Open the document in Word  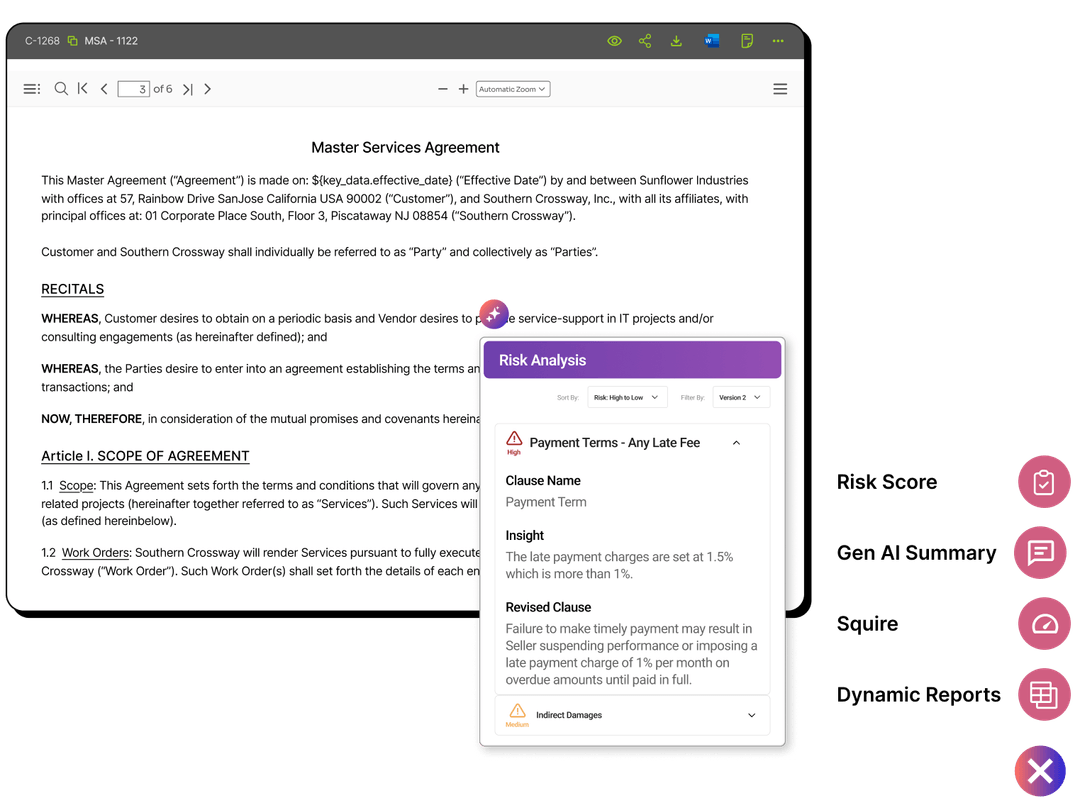tap(712, 41)
